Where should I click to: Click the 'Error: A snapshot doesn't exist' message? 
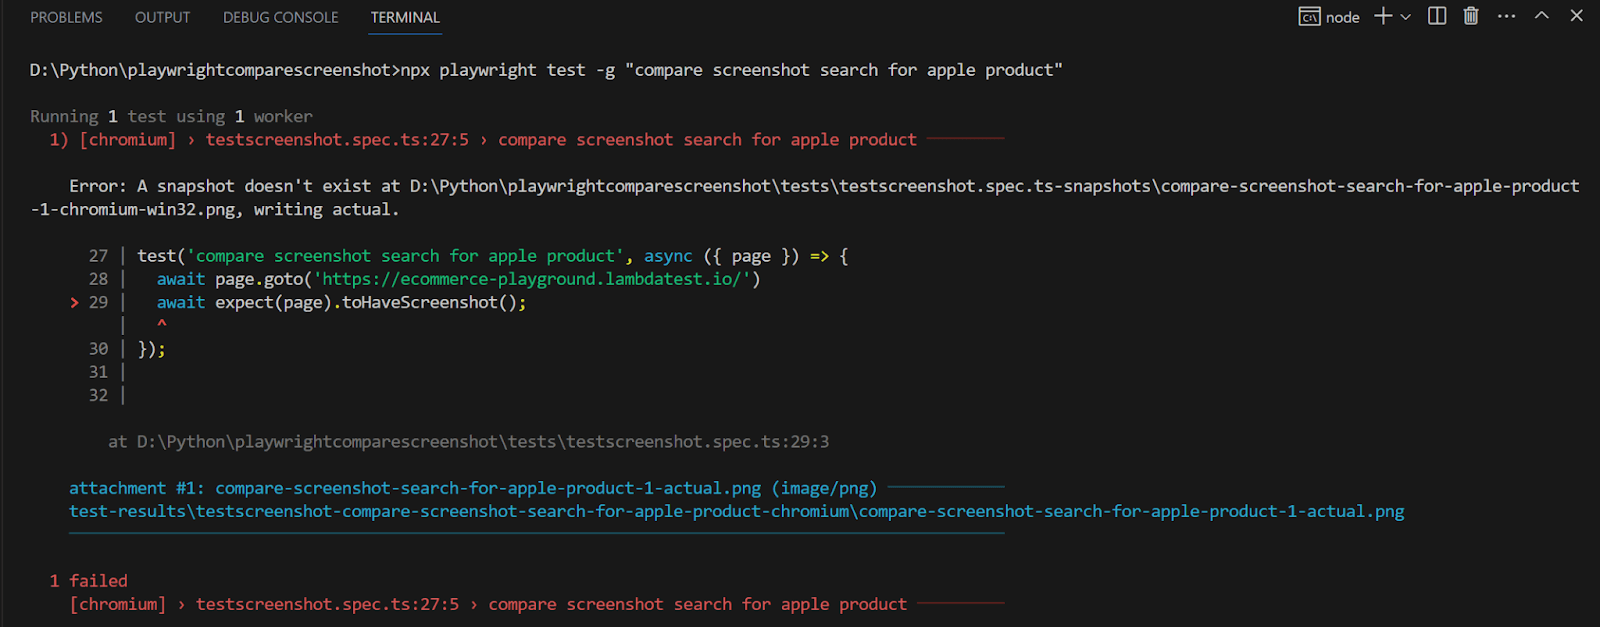coord(824,186)
